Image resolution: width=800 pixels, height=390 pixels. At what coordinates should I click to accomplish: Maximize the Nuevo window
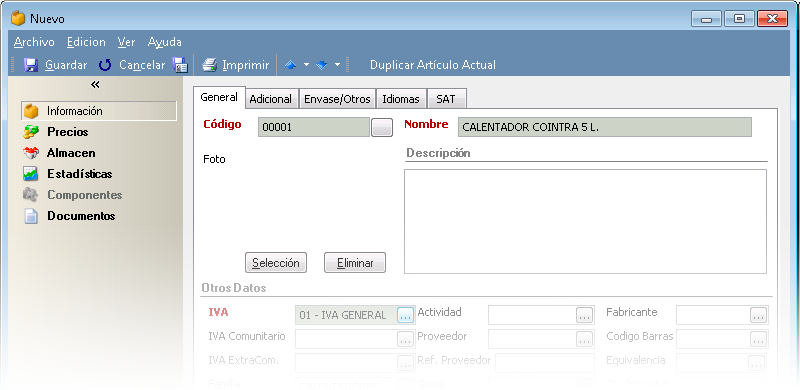pos(739,19)
